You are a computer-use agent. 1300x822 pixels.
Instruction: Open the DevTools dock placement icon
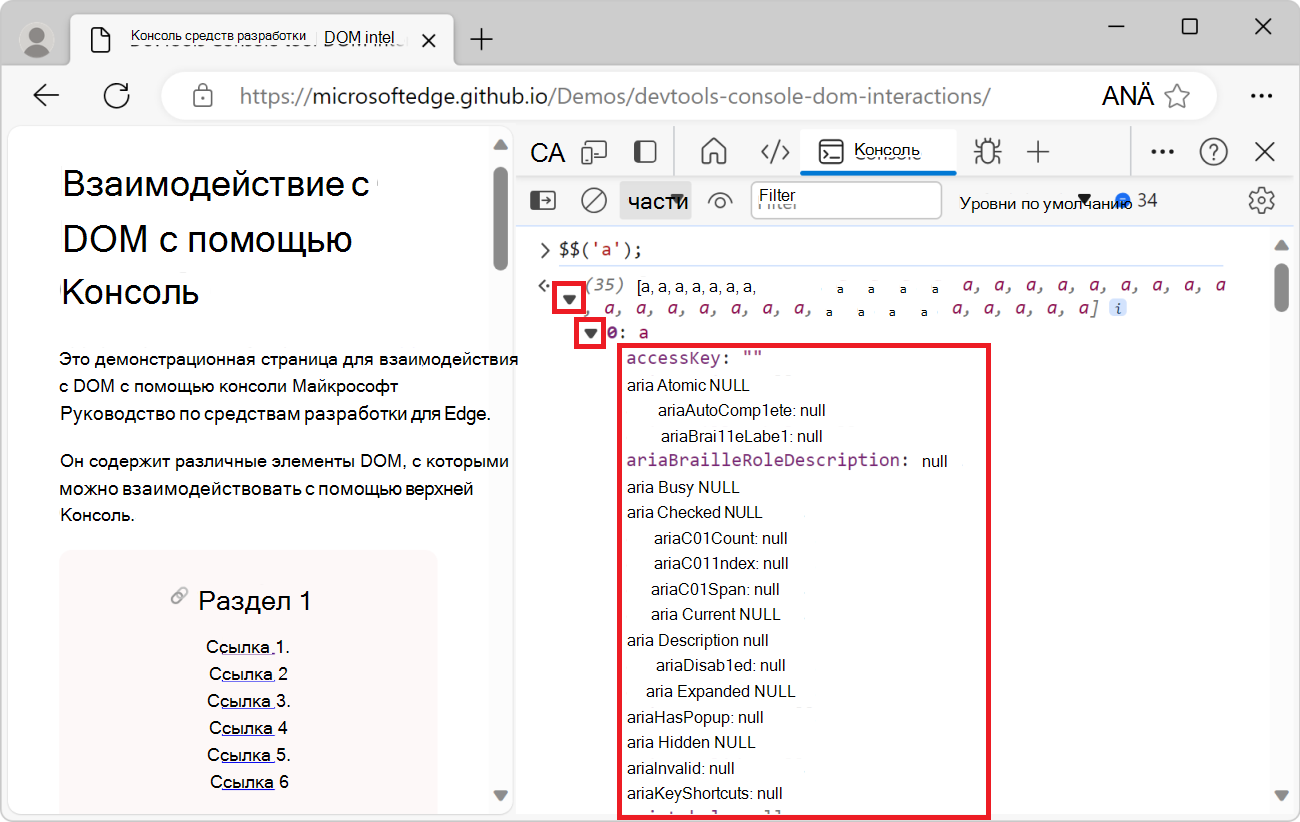click(644, 151)
